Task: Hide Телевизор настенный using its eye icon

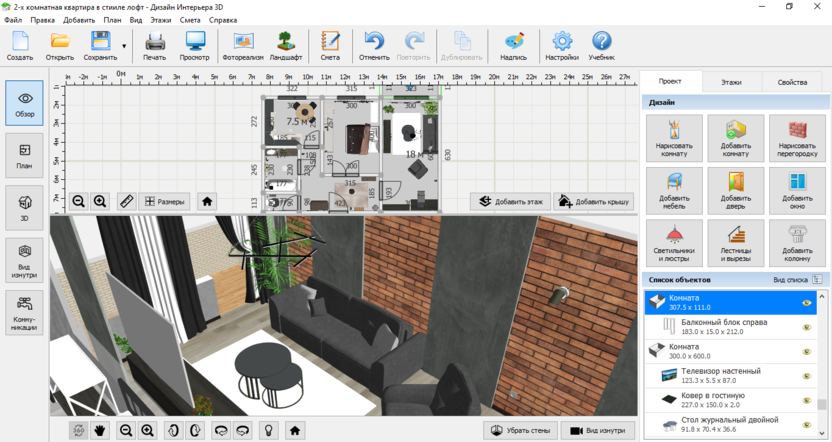Action: pyautogui.click(x=806, y=375)
